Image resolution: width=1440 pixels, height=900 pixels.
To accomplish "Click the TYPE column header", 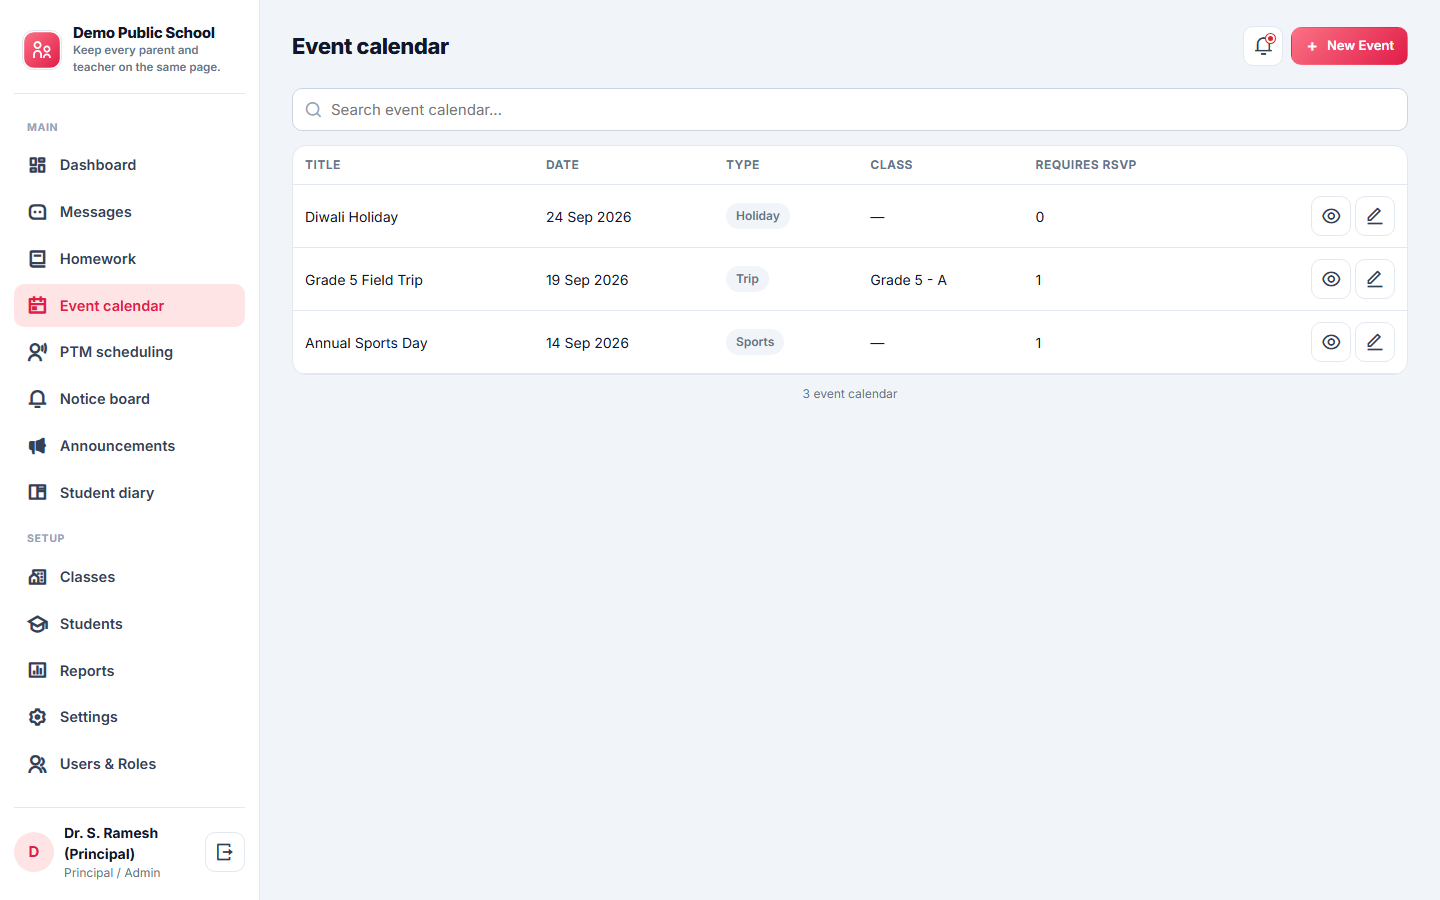I will click(x=743, y=165).
